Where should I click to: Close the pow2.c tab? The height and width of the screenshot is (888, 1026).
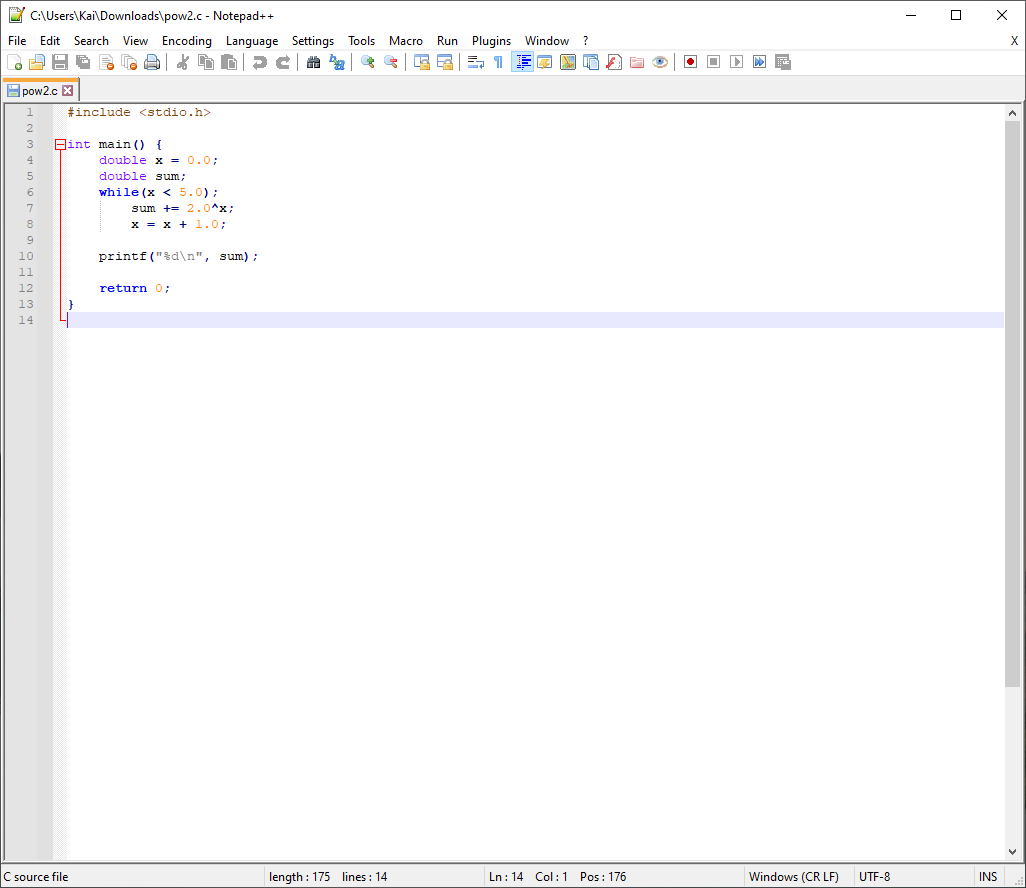[67, 89]
